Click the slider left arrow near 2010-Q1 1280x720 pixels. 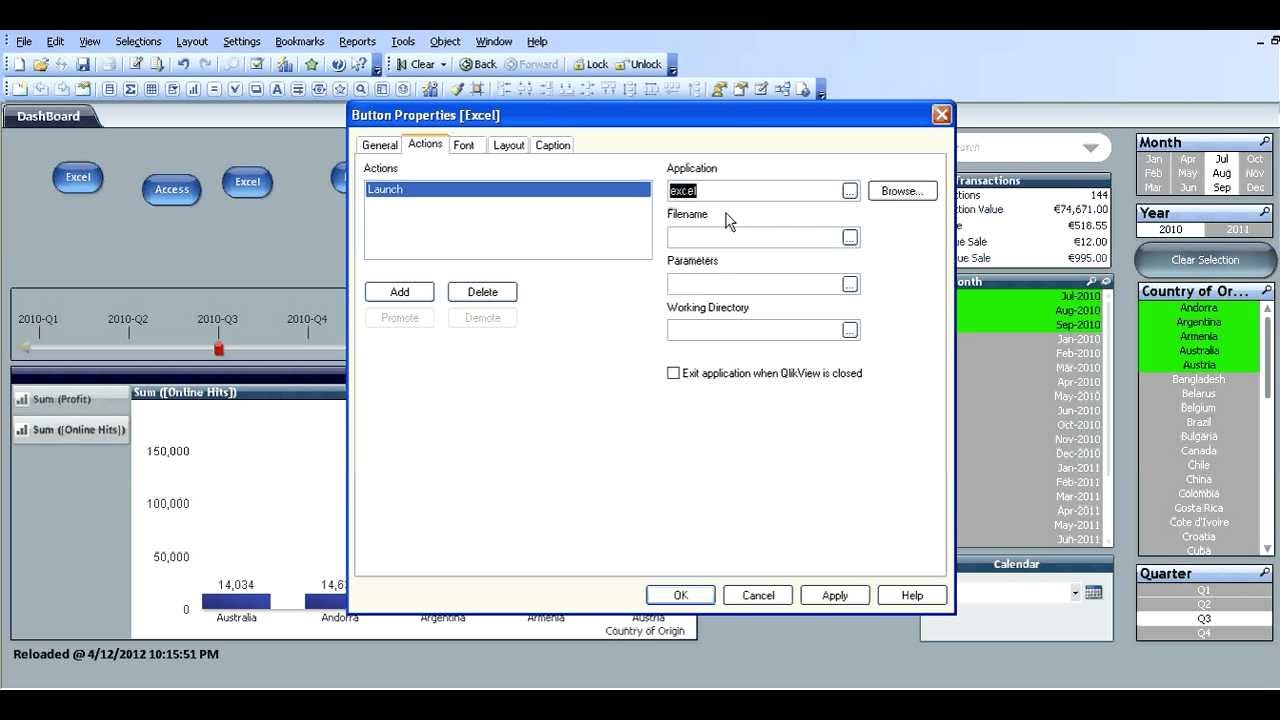pyautogui.click(x=25, y=348)
